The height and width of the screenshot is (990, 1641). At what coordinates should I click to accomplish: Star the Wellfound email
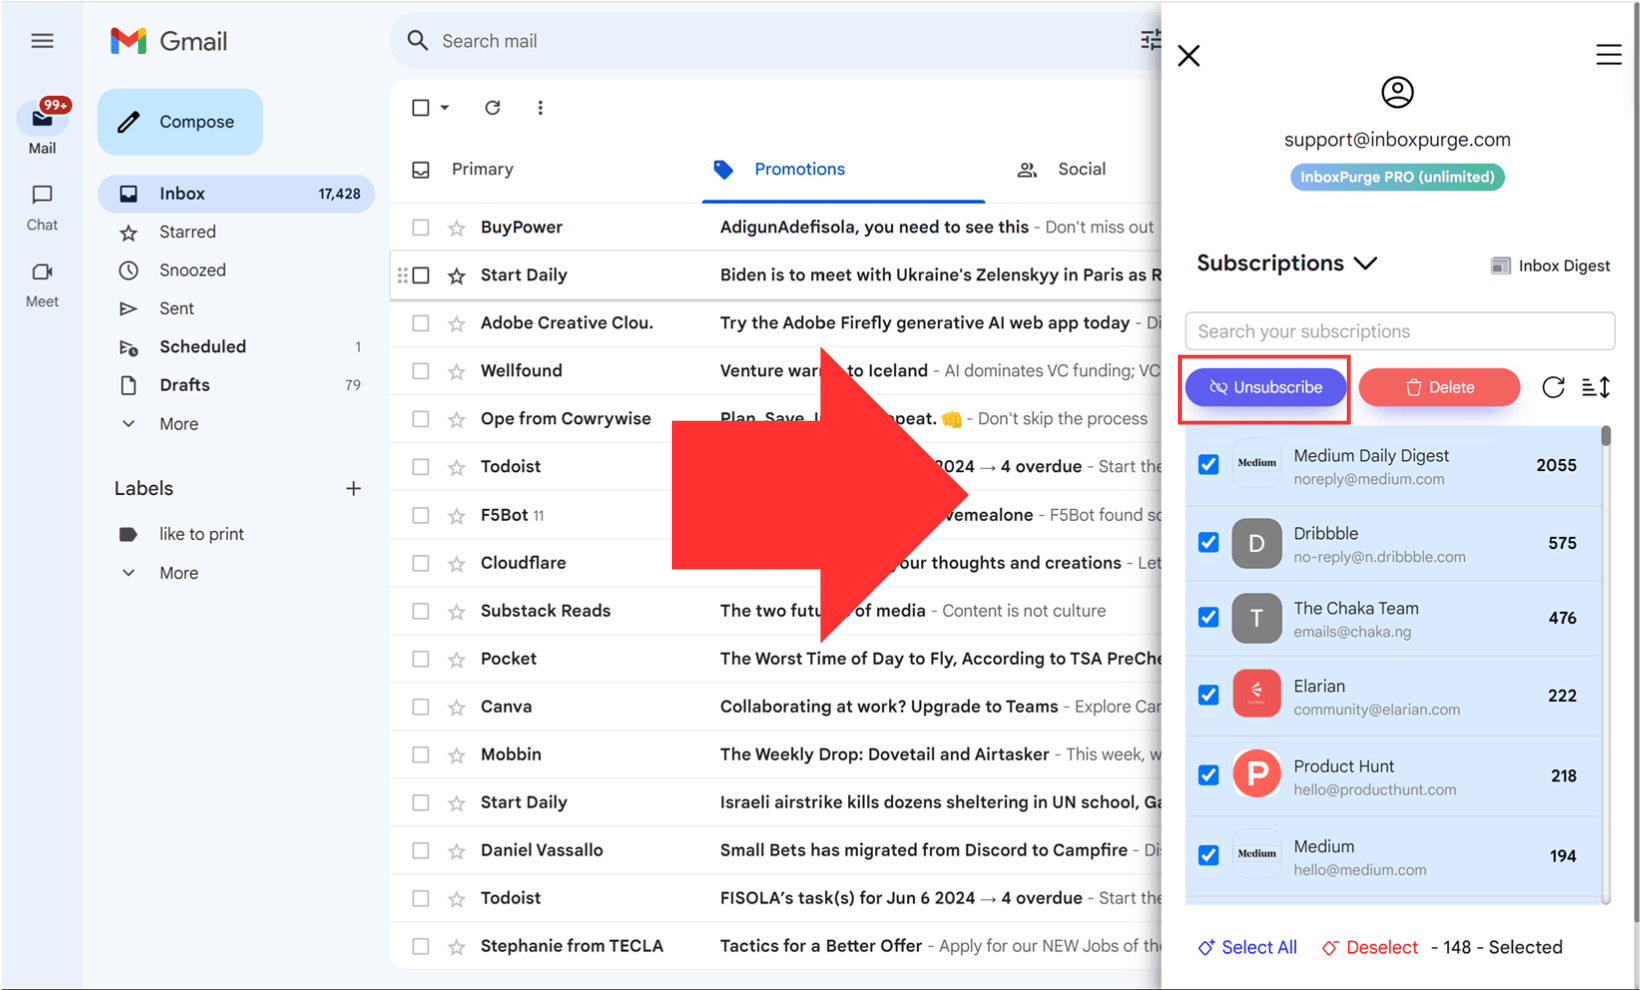(457, 370)
